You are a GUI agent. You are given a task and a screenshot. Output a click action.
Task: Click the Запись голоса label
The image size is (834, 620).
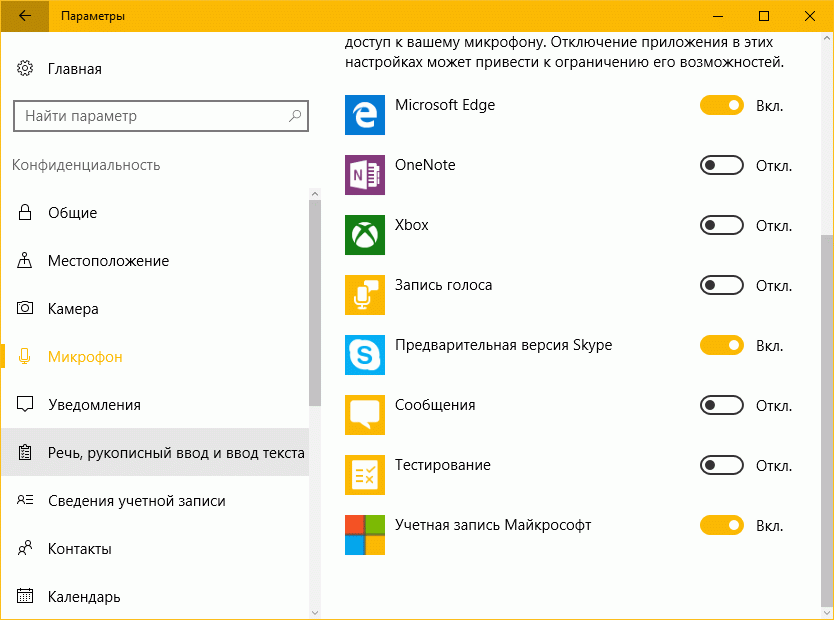[x=444, y=285]
